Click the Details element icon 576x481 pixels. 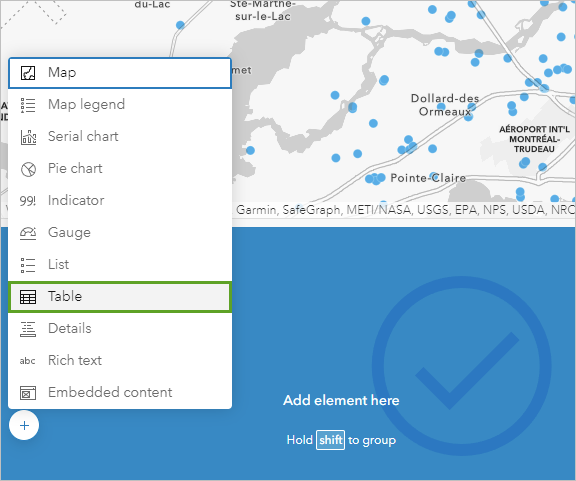coord(28,329)
